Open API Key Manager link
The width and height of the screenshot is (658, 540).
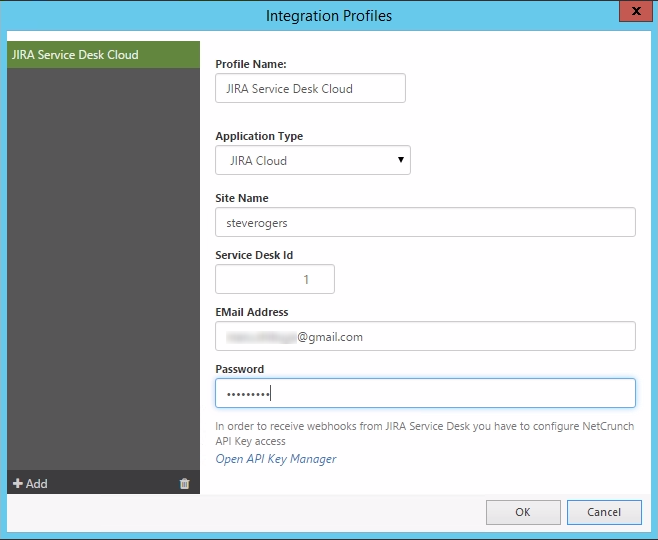click(276, 459)
